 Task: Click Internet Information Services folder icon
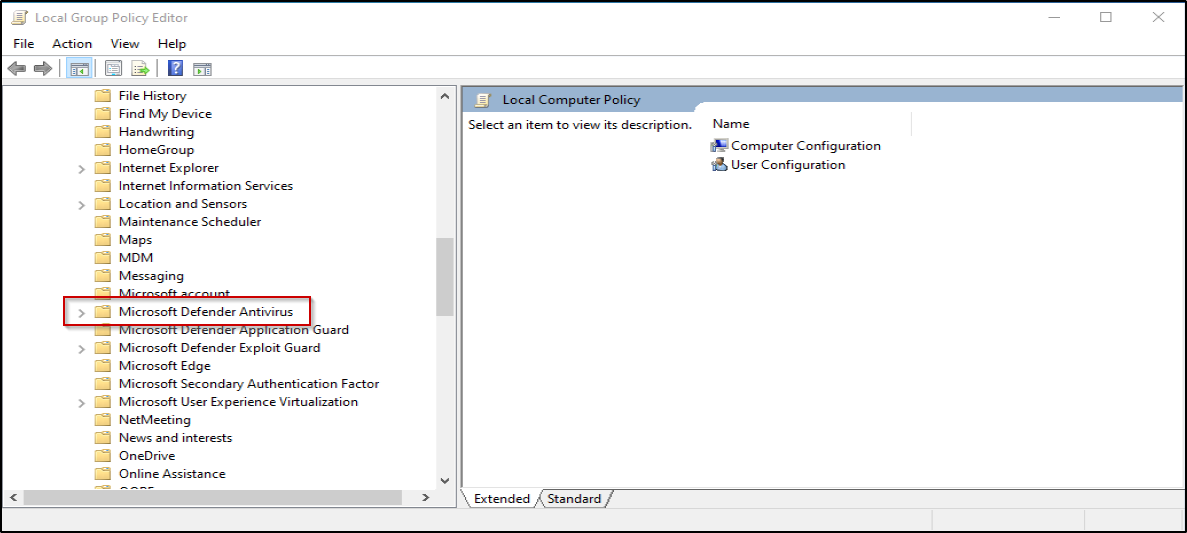pyautogui.click(x=103, y=185)
